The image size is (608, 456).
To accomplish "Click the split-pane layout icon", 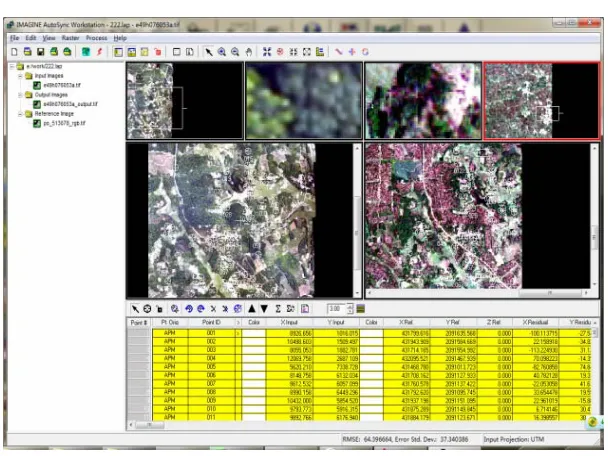I will (x=190, y=52).
